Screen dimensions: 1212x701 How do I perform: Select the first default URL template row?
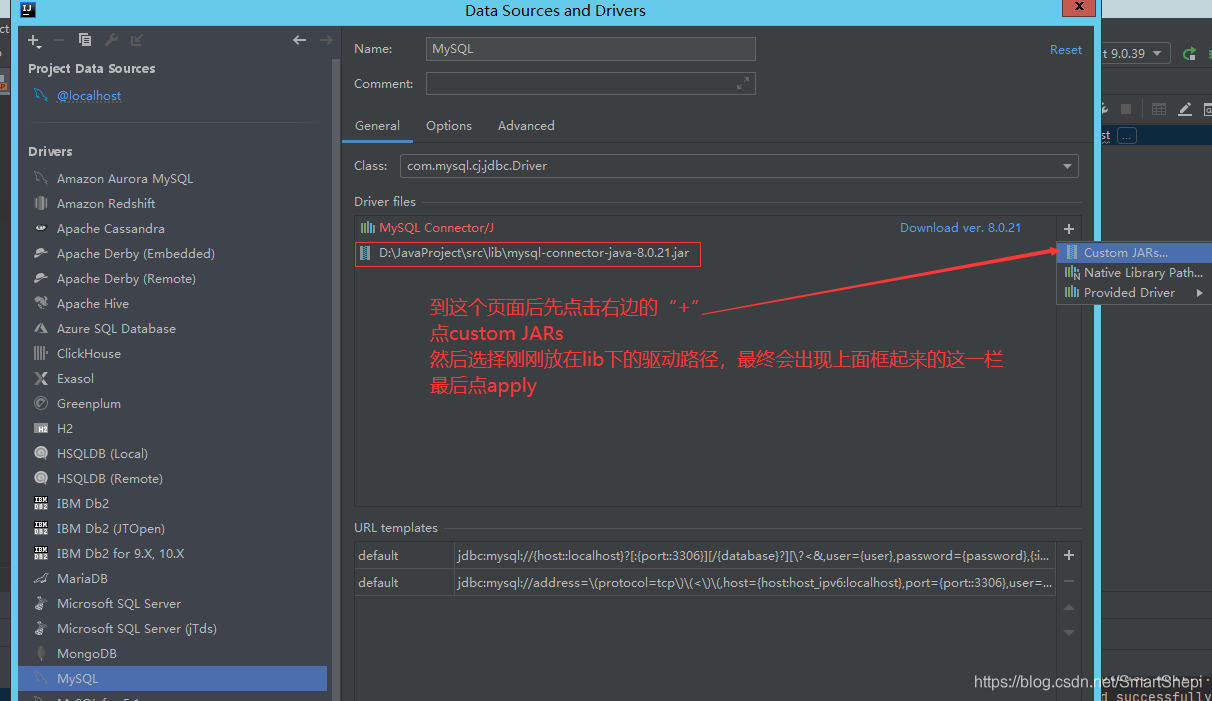click(x=705, y=555)
